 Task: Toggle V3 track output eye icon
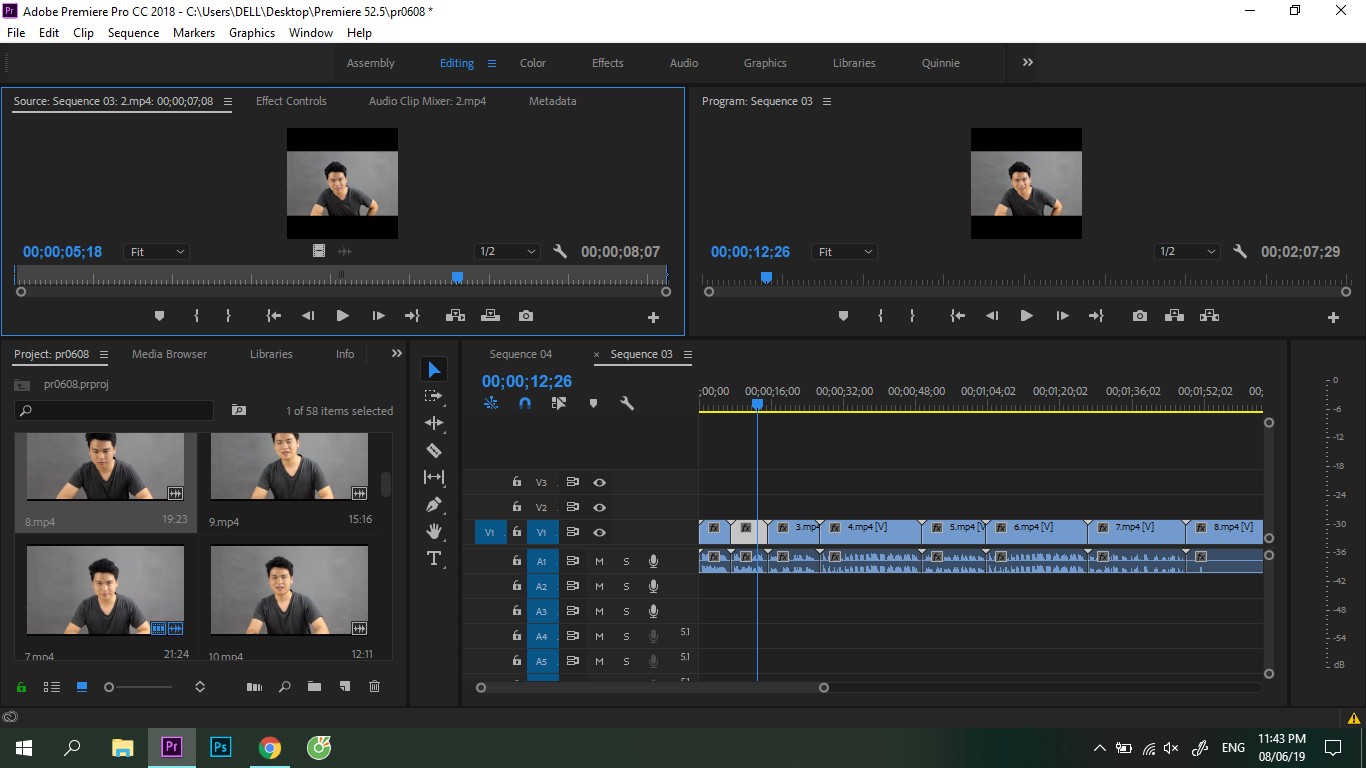point(599,482)
